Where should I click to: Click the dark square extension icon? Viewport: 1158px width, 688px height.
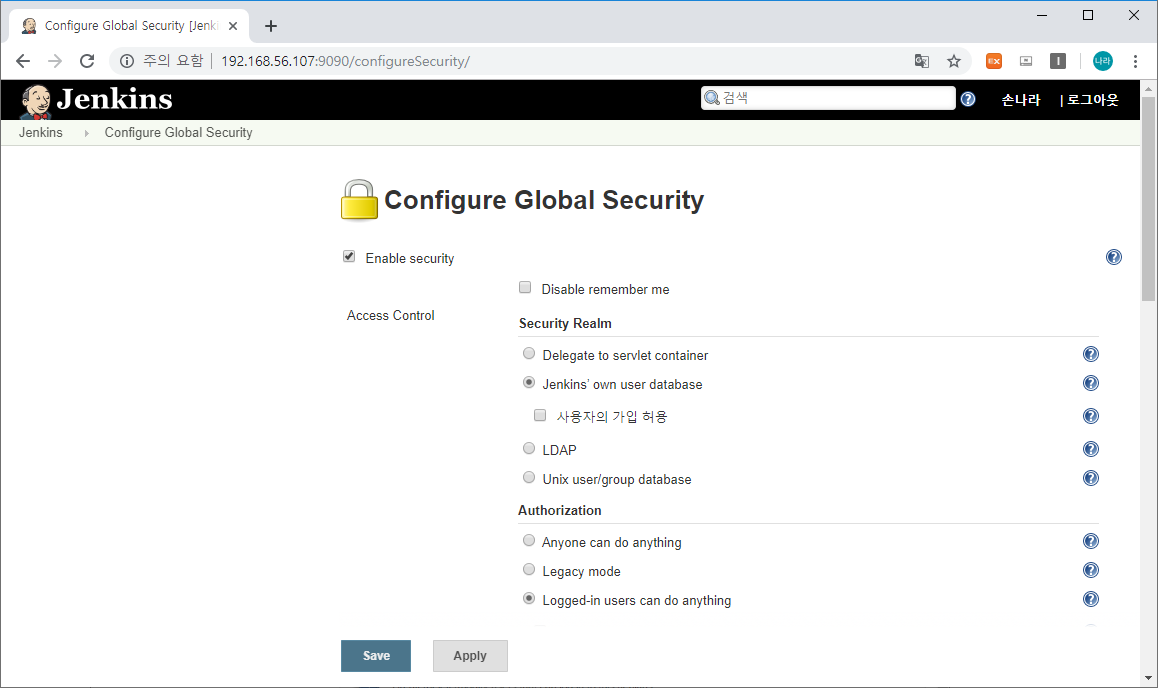point(1058,61)
